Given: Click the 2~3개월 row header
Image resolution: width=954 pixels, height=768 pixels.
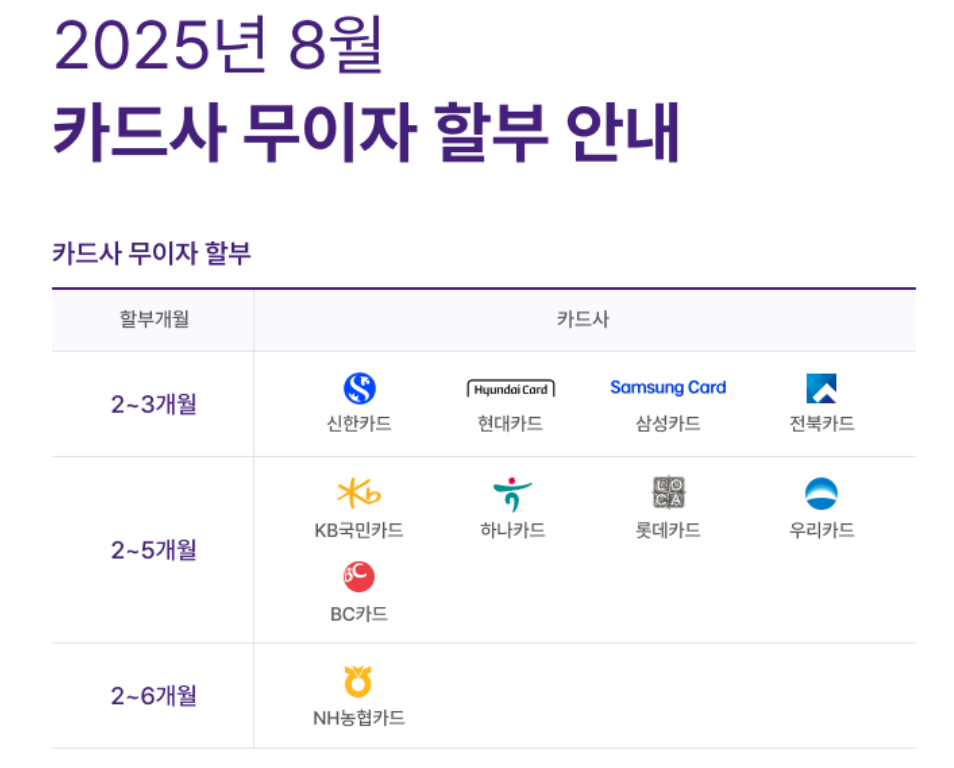Looking at the screenshot, I should [153, 404].
